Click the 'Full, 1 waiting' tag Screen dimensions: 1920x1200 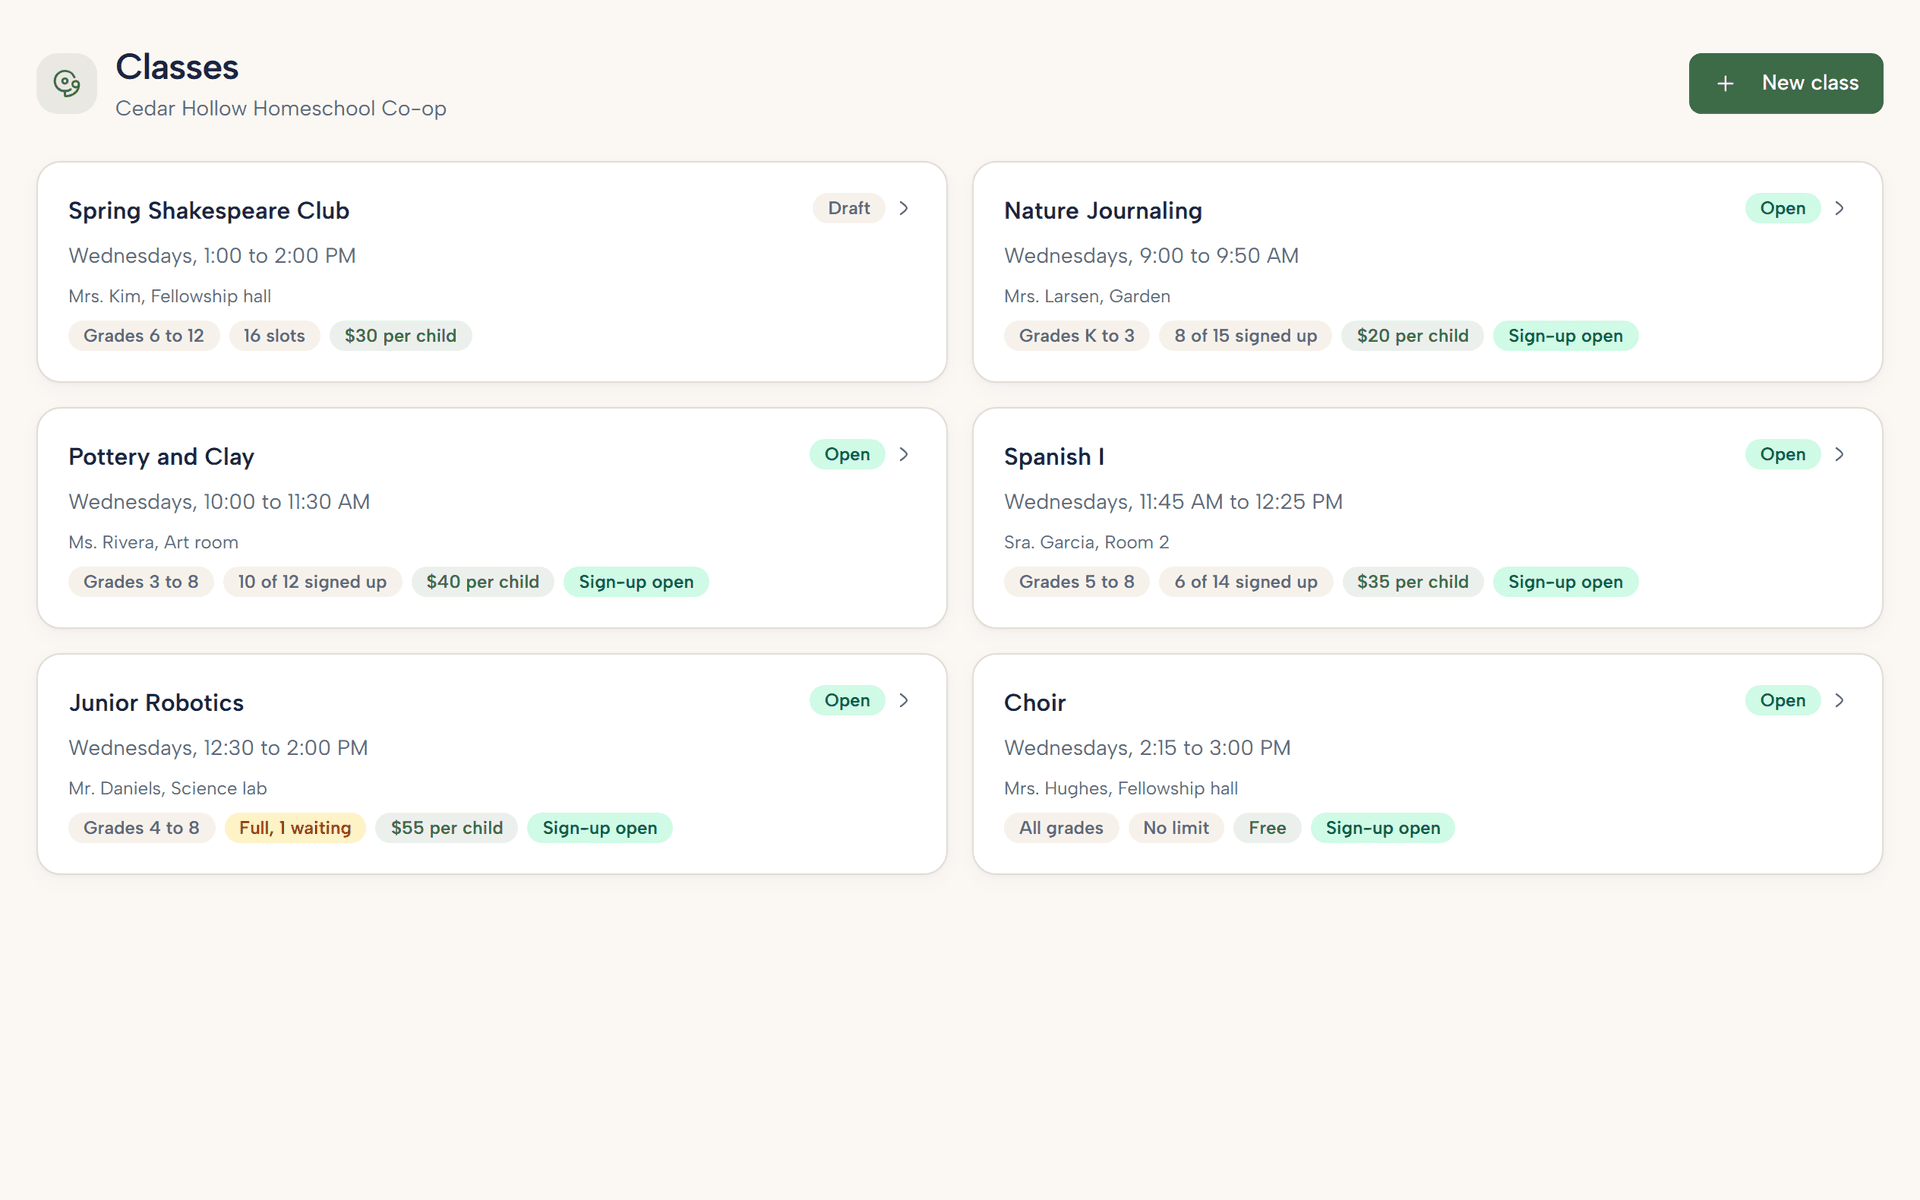pyautogui.click(x=295, y=828)
